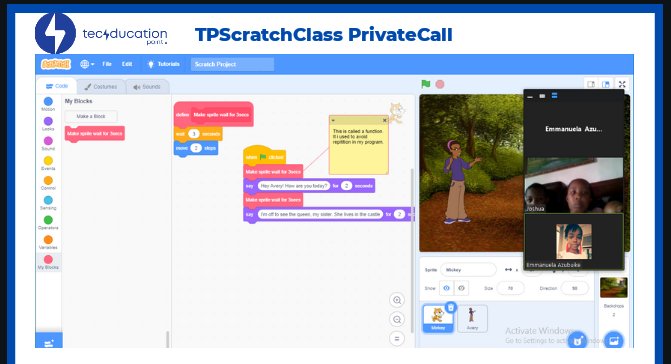Zoom in the code workspace

point(397,300)
